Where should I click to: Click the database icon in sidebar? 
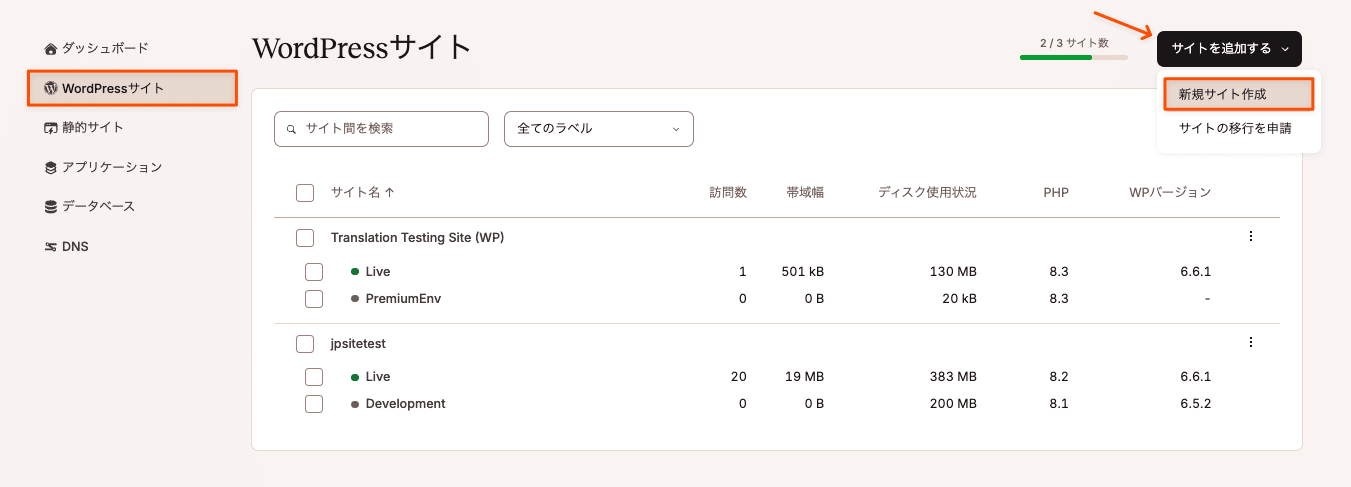51,207
